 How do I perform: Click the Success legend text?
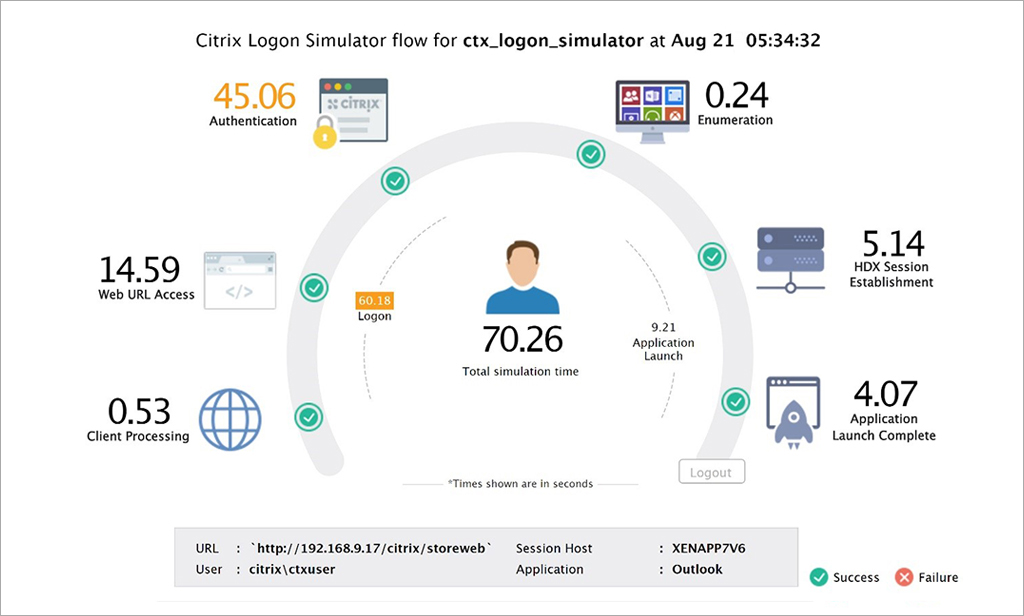[x=856, y=577]
